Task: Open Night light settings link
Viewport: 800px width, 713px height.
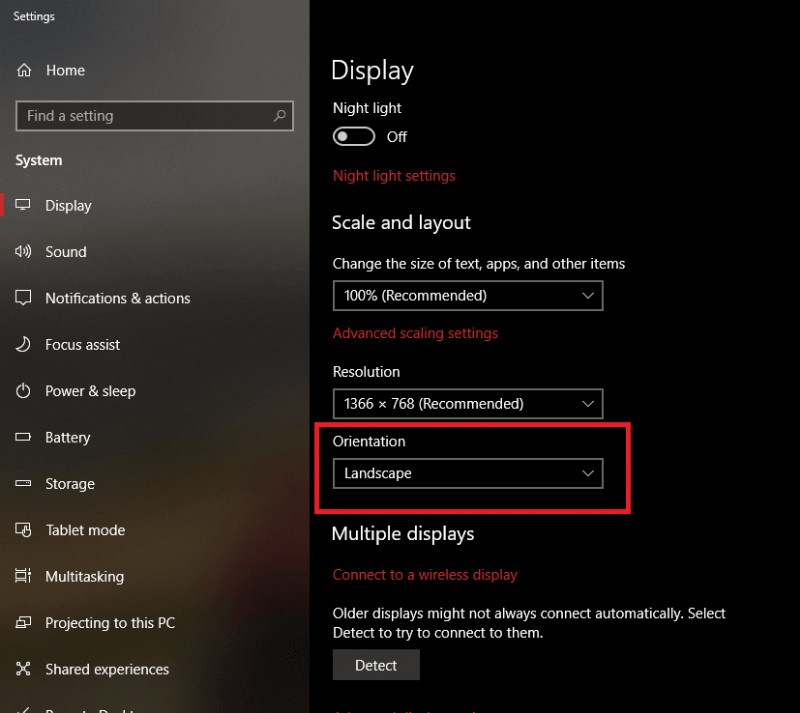Action: (394, 176)
